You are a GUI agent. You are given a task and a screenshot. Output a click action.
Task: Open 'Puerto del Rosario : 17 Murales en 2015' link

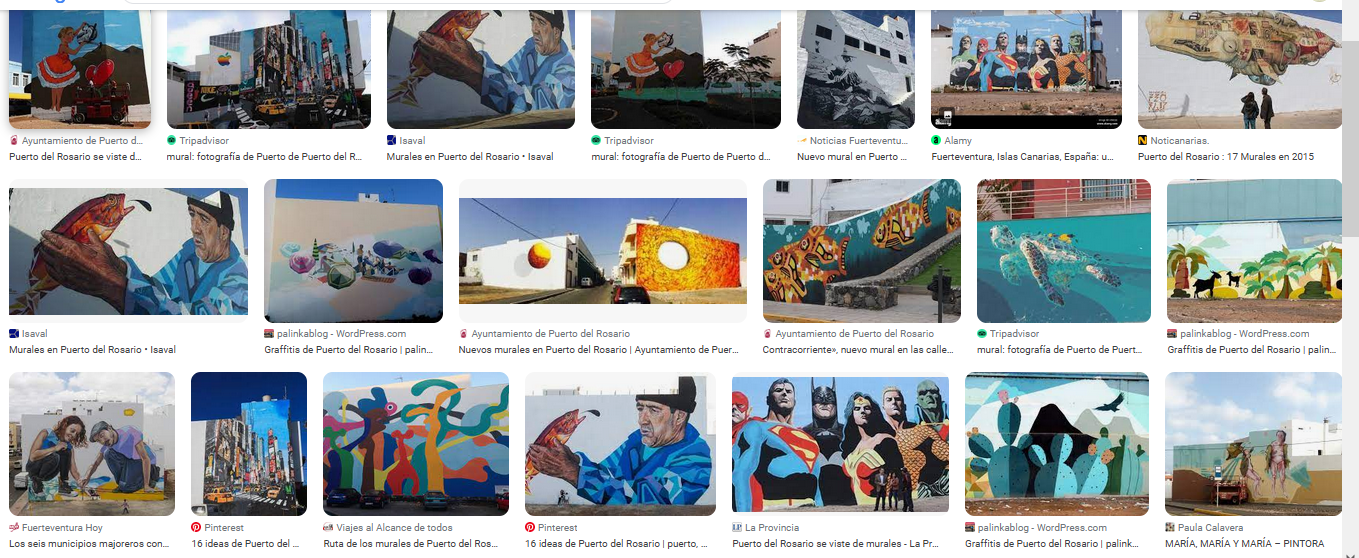[1226, 157]
